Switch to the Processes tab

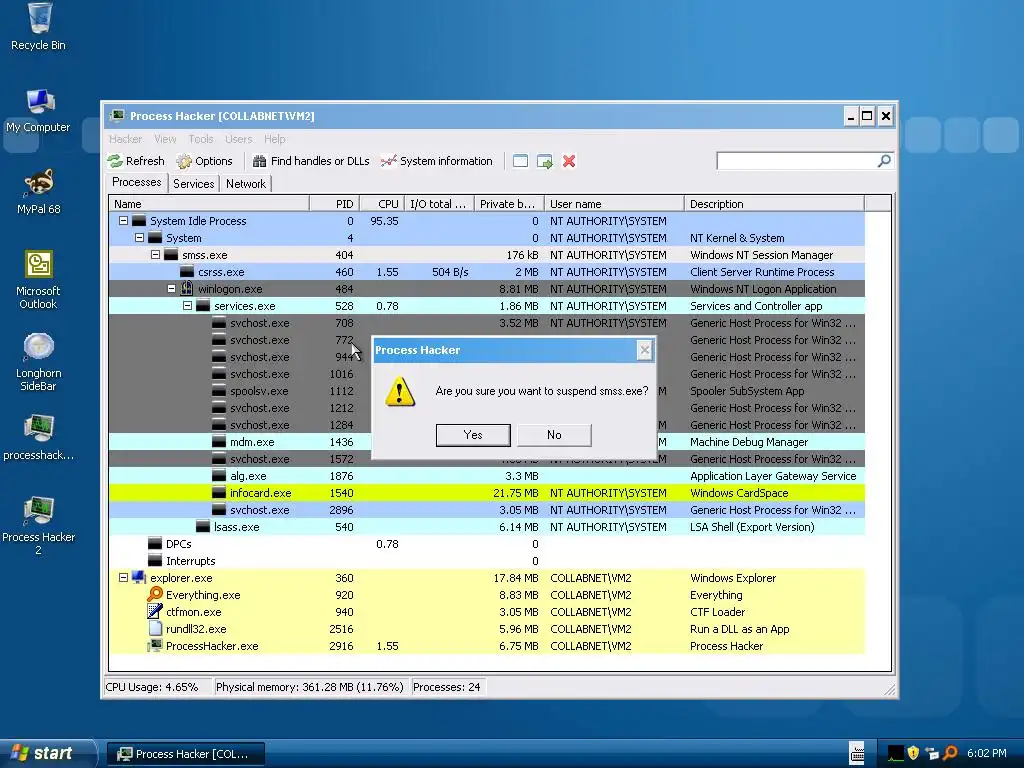tap(136, 182)
